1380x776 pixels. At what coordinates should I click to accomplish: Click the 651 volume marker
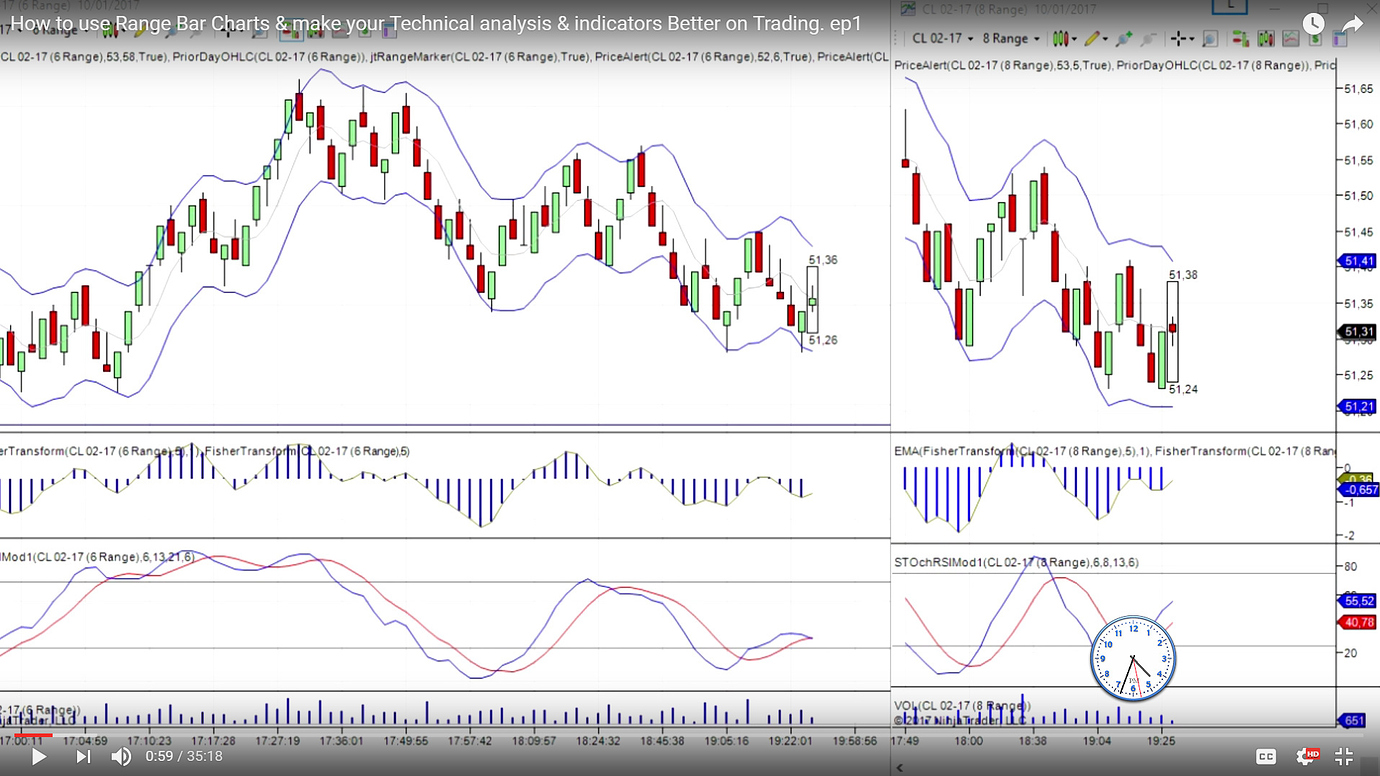[x=1353, y=720]
